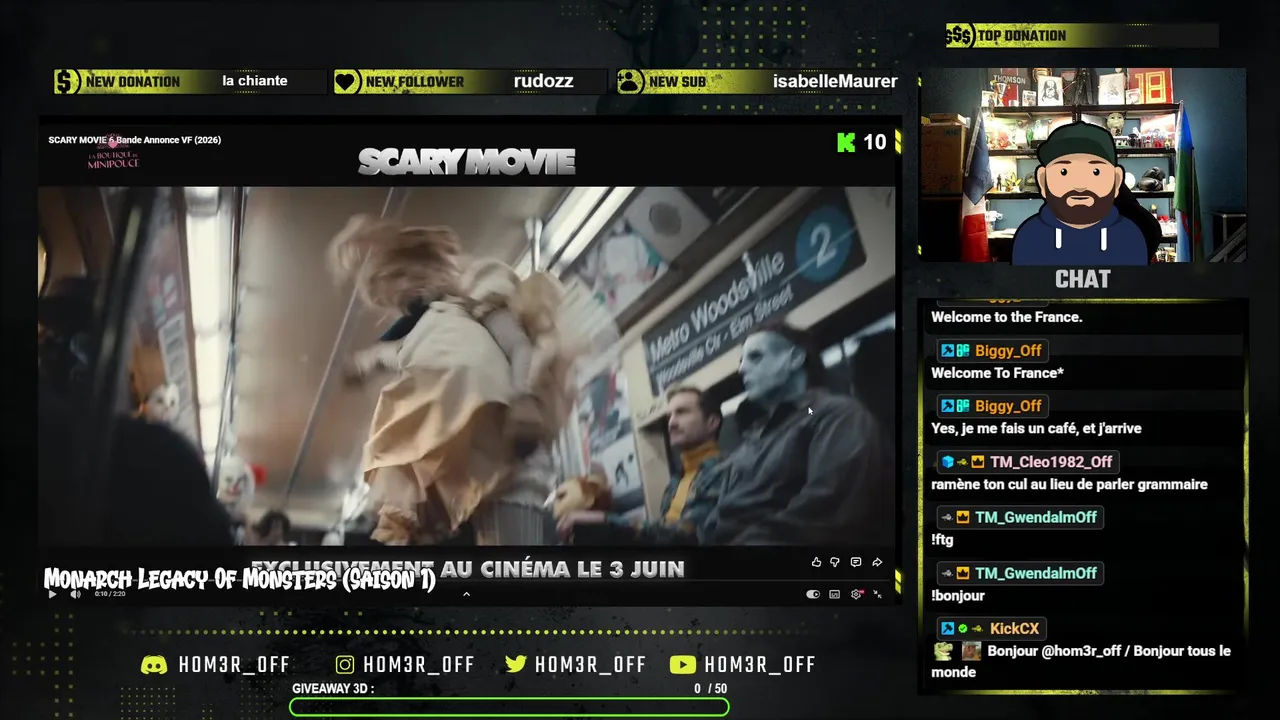Click the Instagram logo icon

[345, 665]
